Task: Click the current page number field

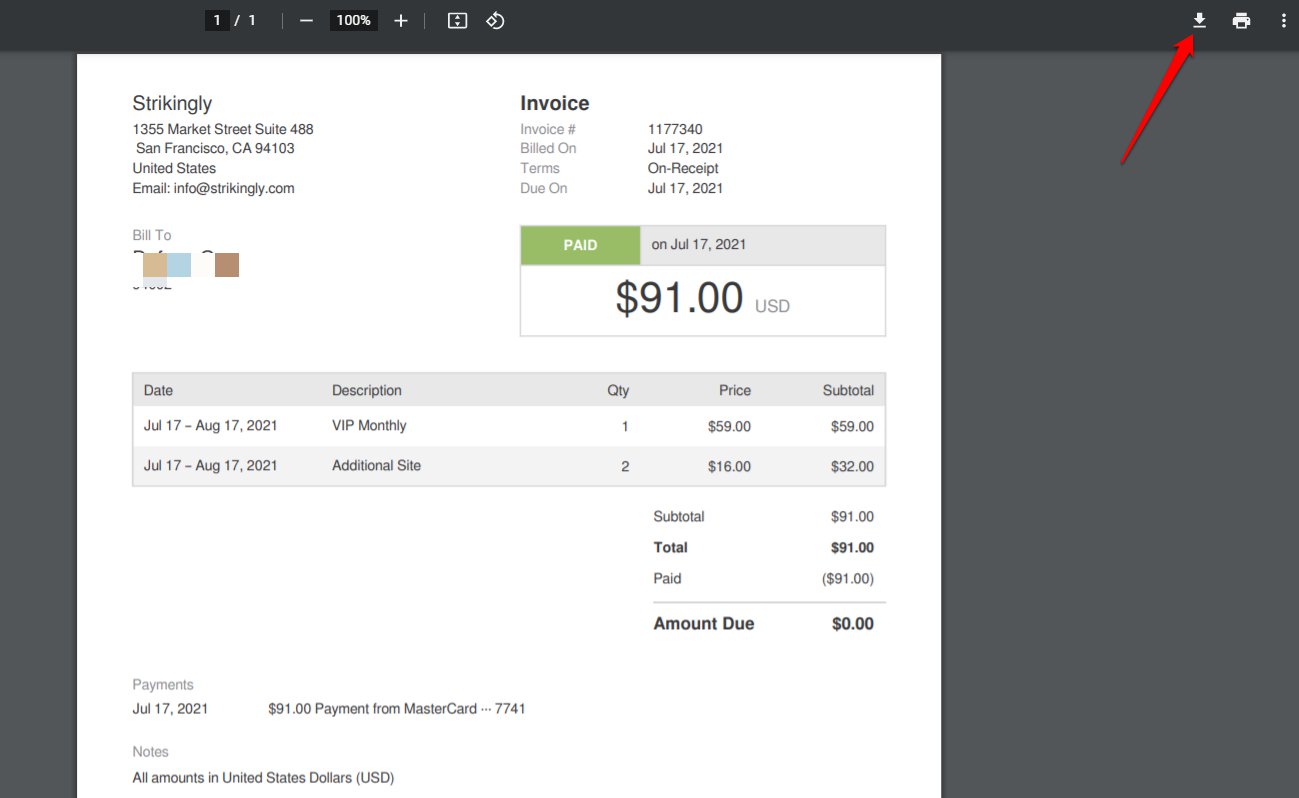Action: click(217, 20)
